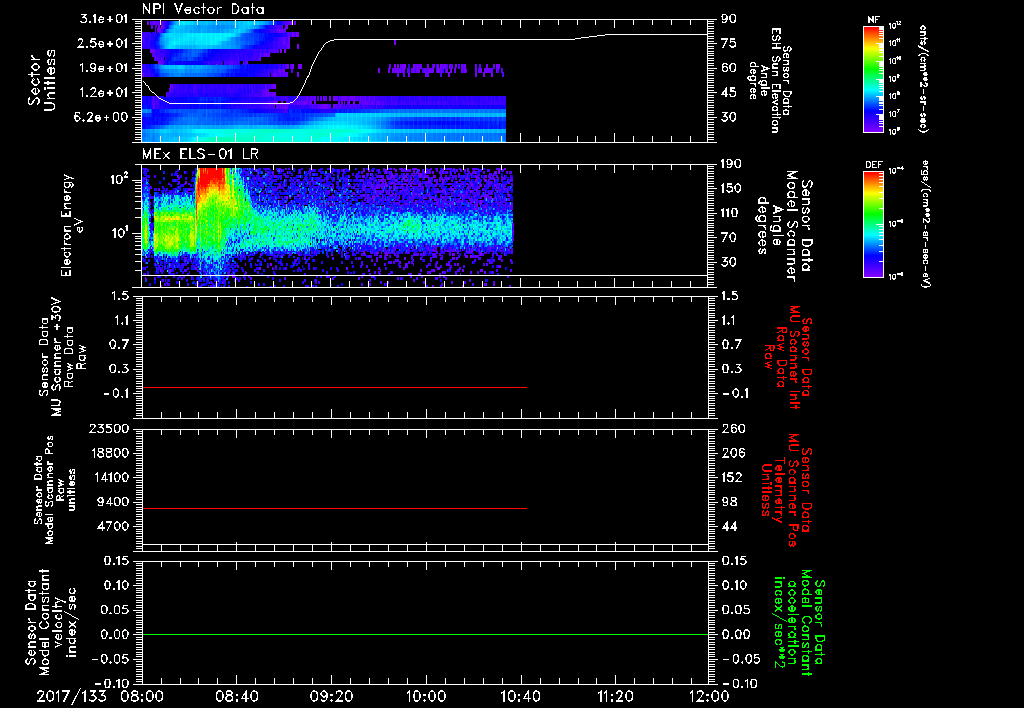Click the 2.5e+01 sector axis tick
This screenshot has height=708, width=1024.
click(x=103, y=43)
